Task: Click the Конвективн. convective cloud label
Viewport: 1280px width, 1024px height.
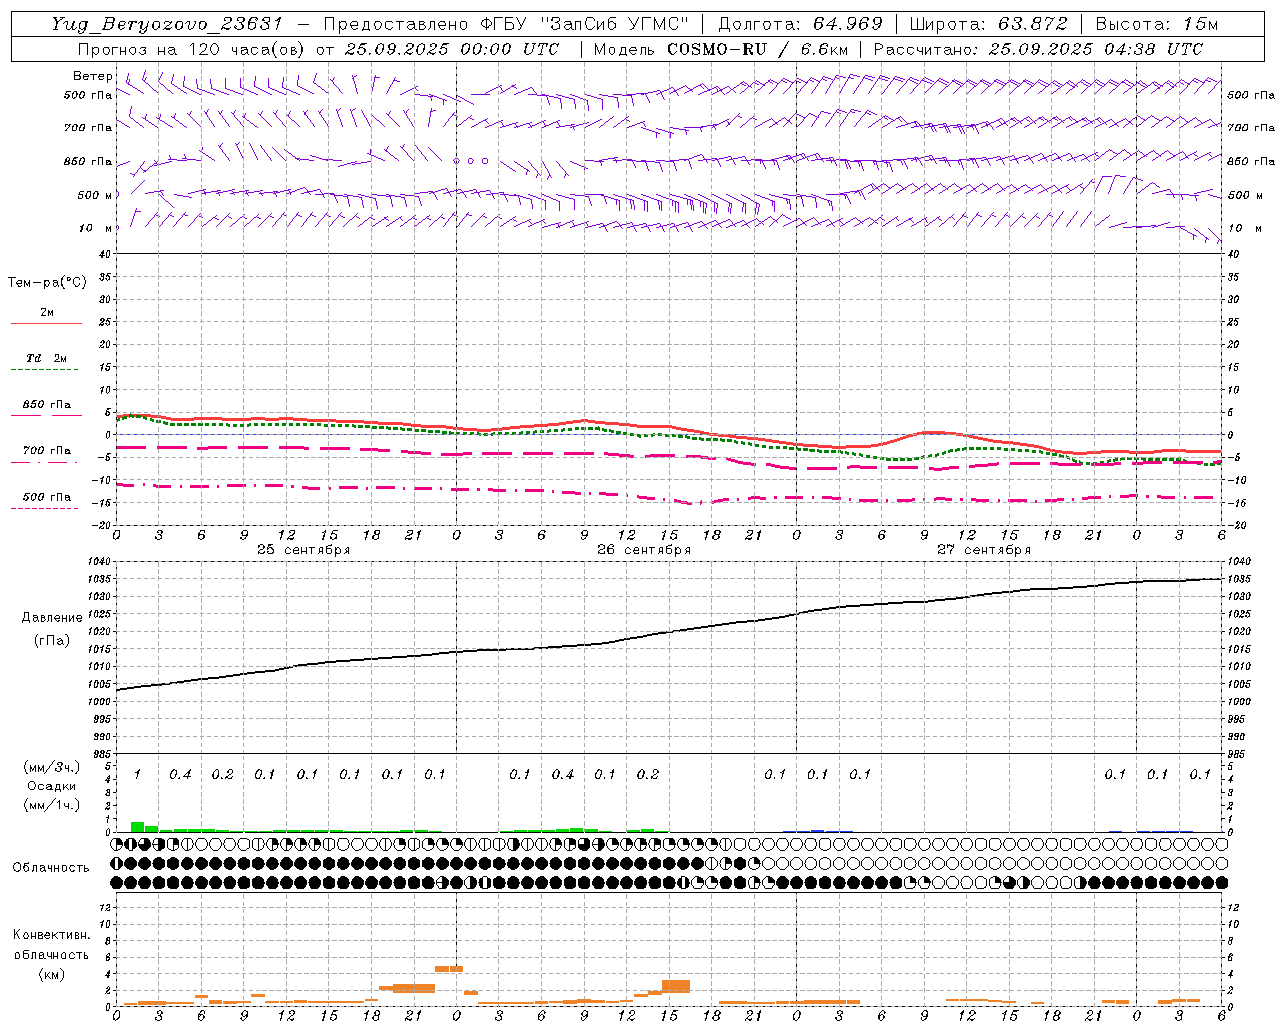Action: 51,935
